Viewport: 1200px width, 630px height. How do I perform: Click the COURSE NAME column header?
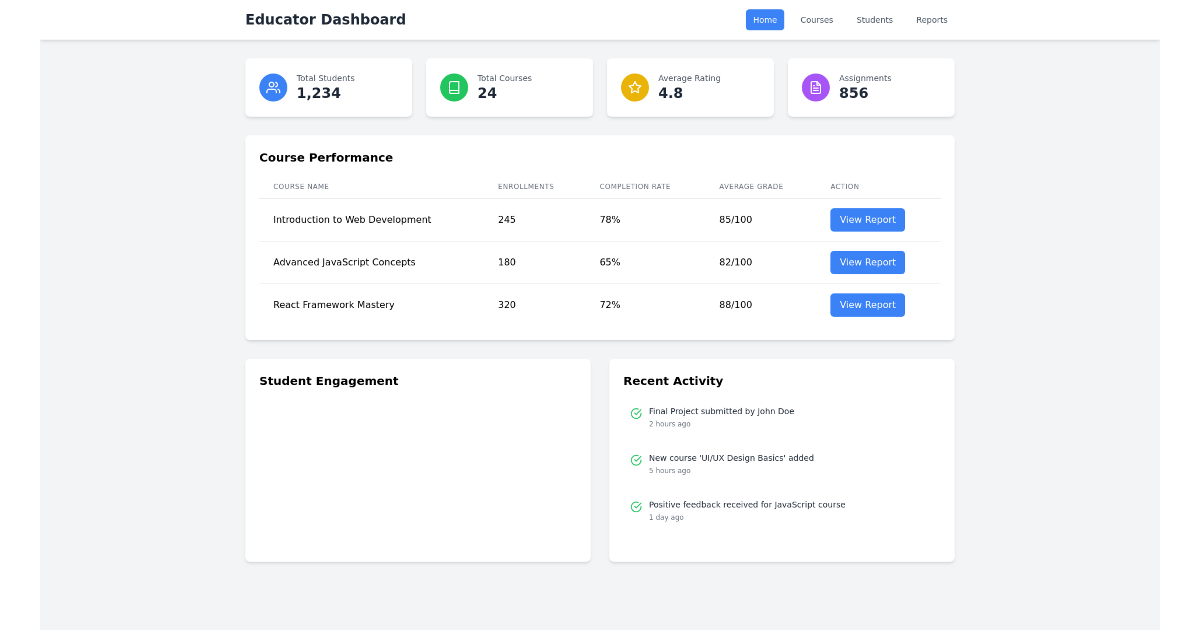coord(302,186)
